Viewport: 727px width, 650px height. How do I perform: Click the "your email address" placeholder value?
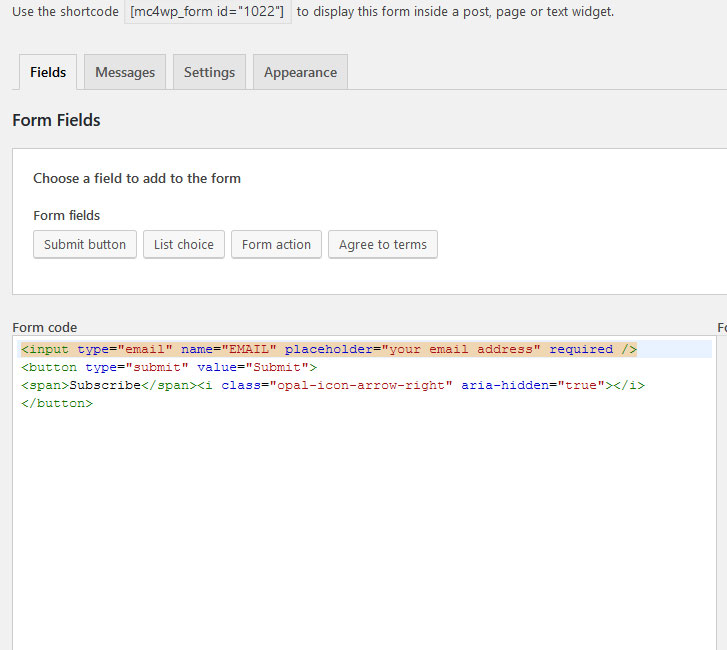(465, 349)
